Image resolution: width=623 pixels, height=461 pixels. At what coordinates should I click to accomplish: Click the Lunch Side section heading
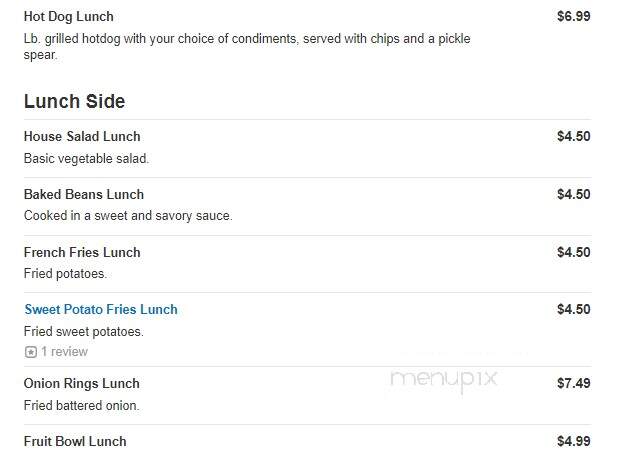74,101
